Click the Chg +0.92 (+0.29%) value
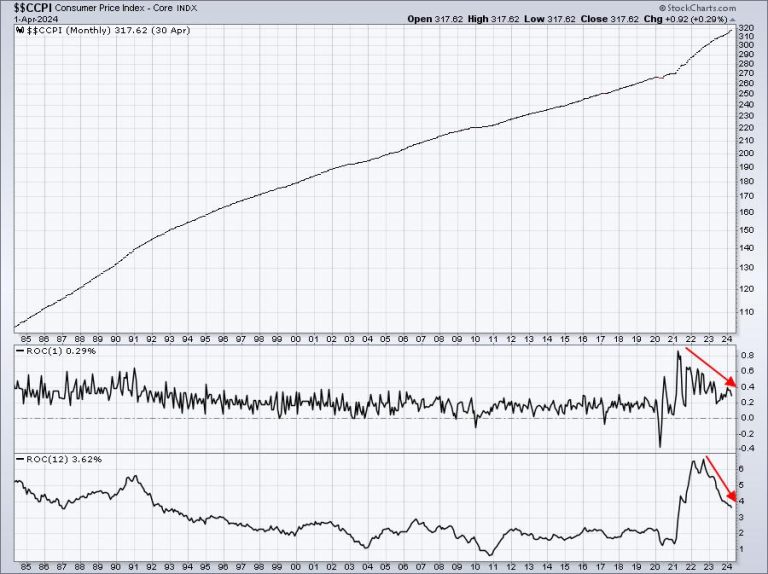Image resolution: width=768 pixels, height=574 pixels. pyautogui.click(x=705, y=19)
